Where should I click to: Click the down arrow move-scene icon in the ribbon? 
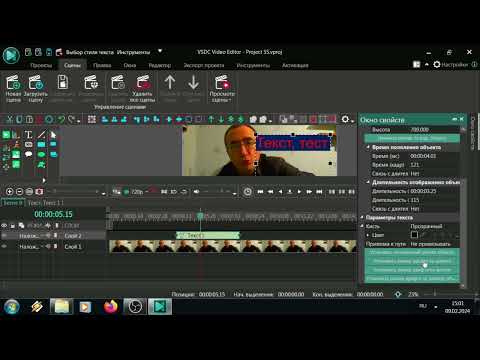(x=193, y=82)
